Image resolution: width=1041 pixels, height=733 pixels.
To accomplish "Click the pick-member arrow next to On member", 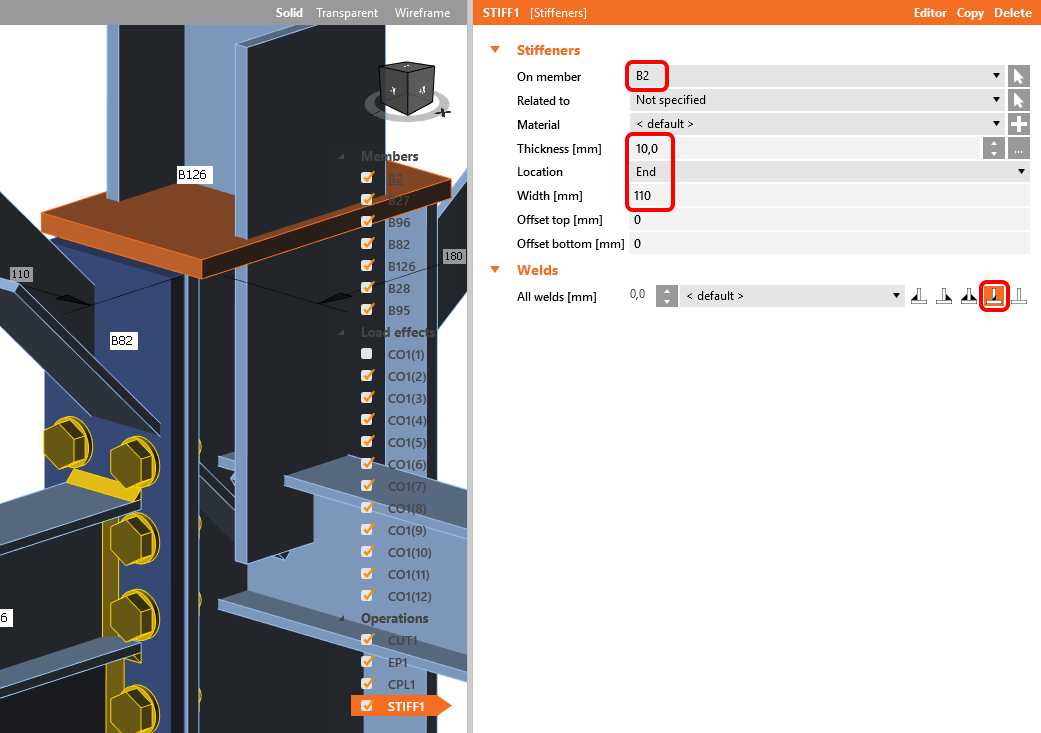I will click(1018, 76).
